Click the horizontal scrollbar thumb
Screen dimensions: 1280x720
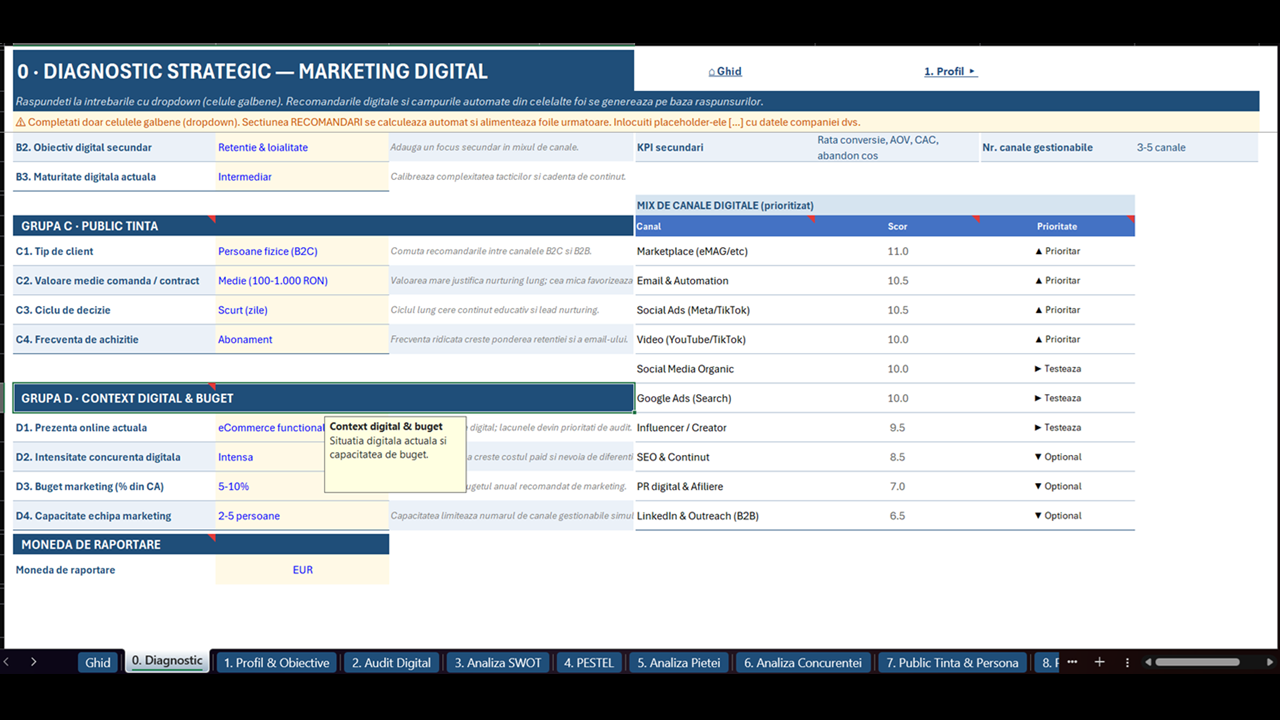(x=1198, y=662)
